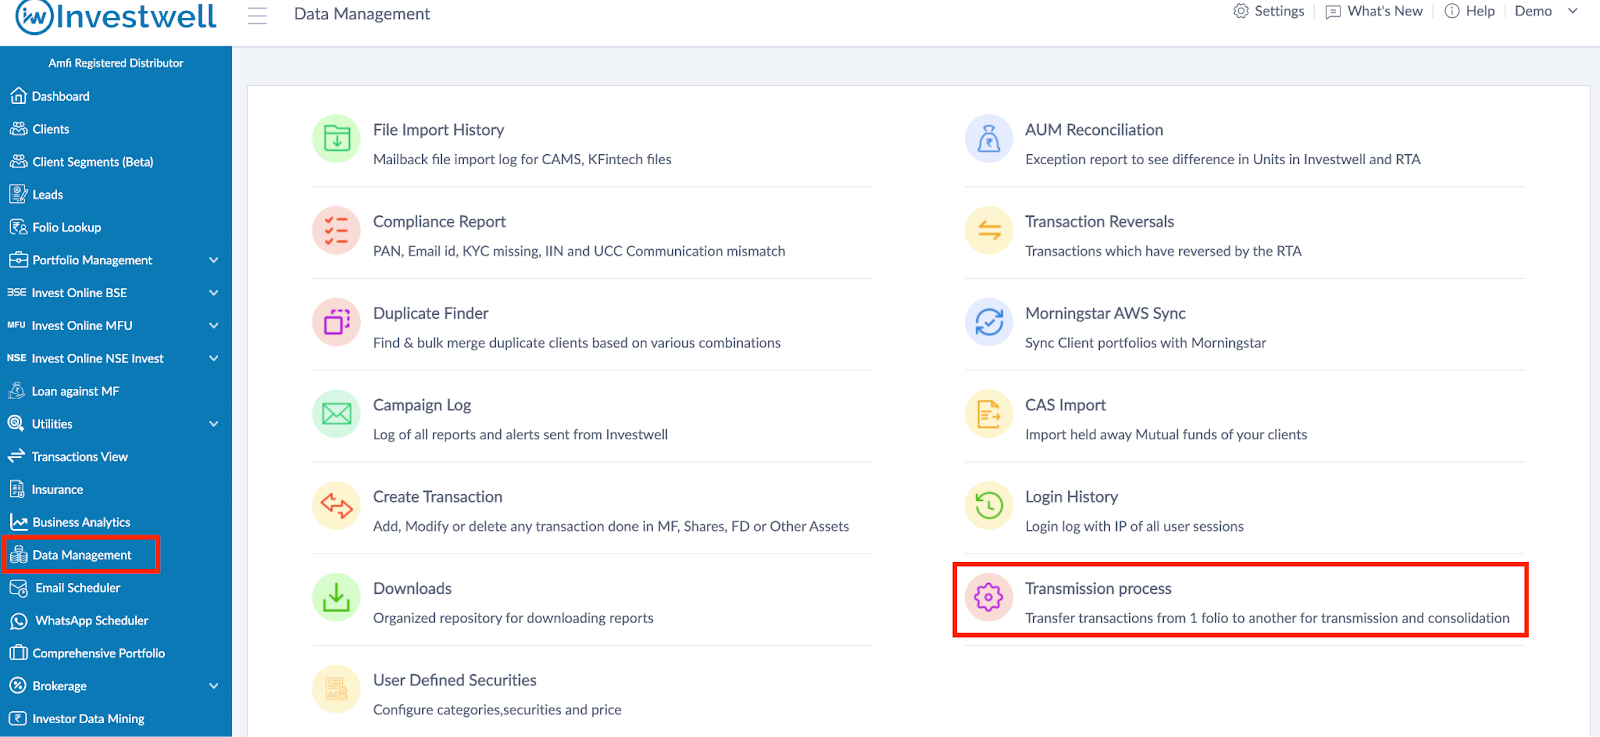This screenshot has width=1600, height=737.
Task: Open the Compliance Report link
Action: point(439,222)
